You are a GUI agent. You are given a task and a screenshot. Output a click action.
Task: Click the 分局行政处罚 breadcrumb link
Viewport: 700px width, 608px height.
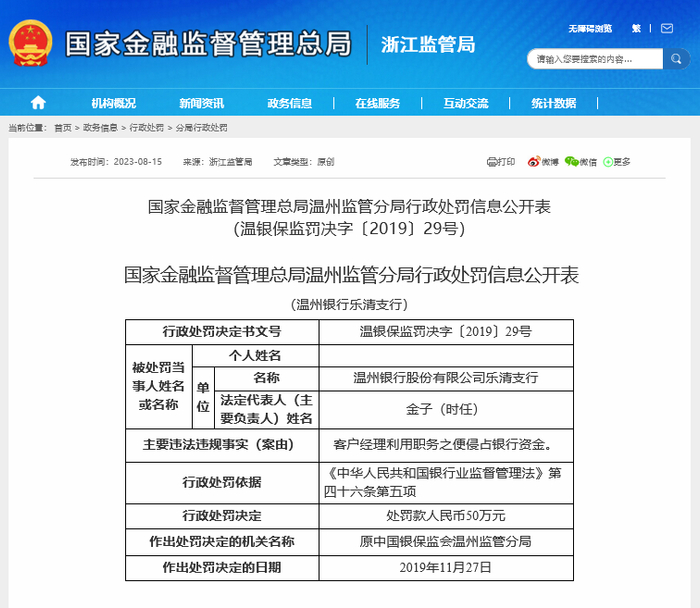click(201, 128)
